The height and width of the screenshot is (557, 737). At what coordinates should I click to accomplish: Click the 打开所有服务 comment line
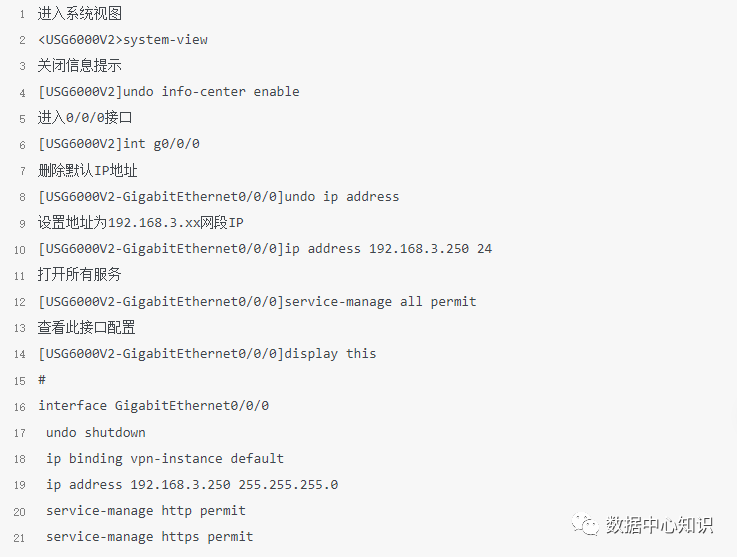(80, 275)
